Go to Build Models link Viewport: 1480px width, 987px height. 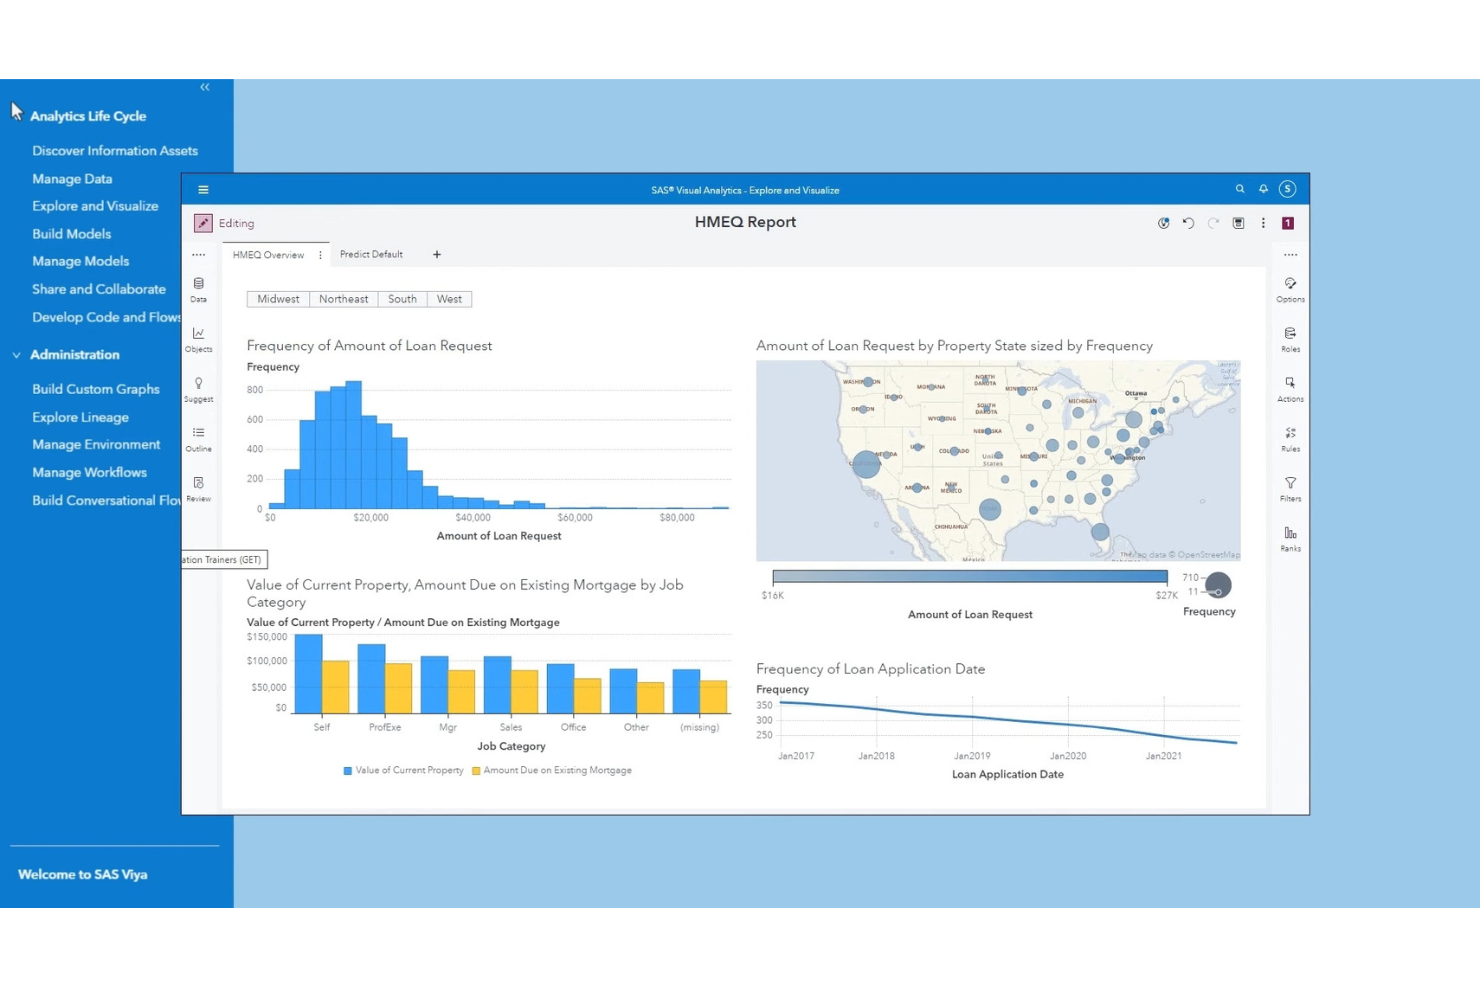pos(71,234)
